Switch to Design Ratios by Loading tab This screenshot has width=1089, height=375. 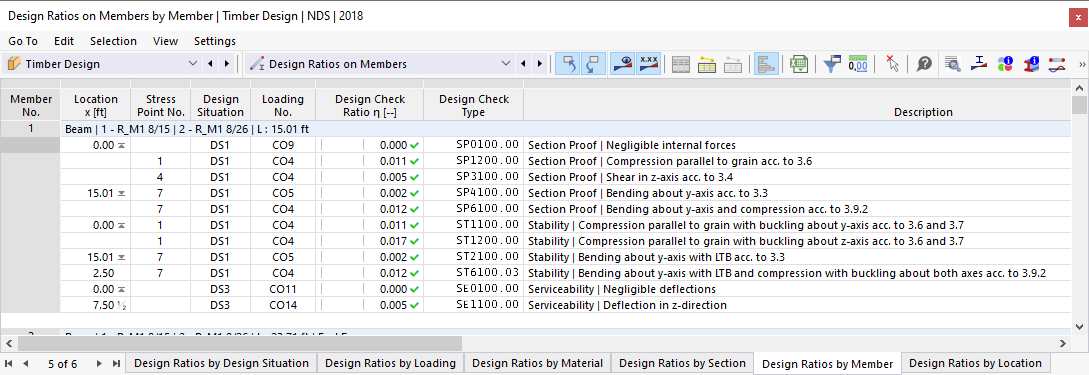(390, 362)
